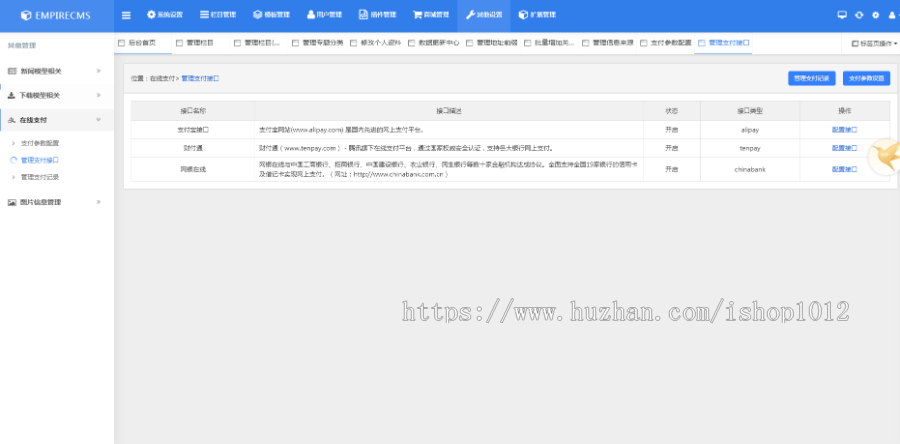Click 配置接口 link in tenpay row
Image resolution: width=900 pixels, height=444 pixels.
click(x=844, y=148)
